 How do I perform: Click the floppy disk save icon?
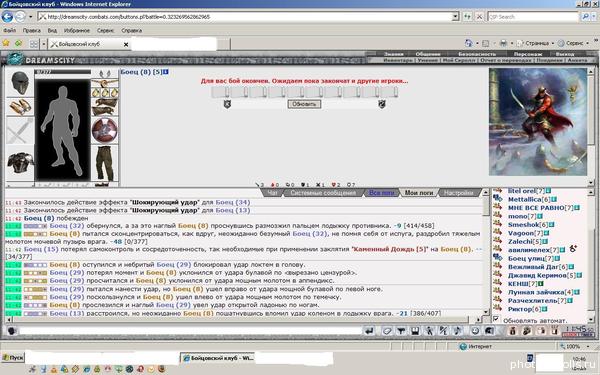pos(416,331)
